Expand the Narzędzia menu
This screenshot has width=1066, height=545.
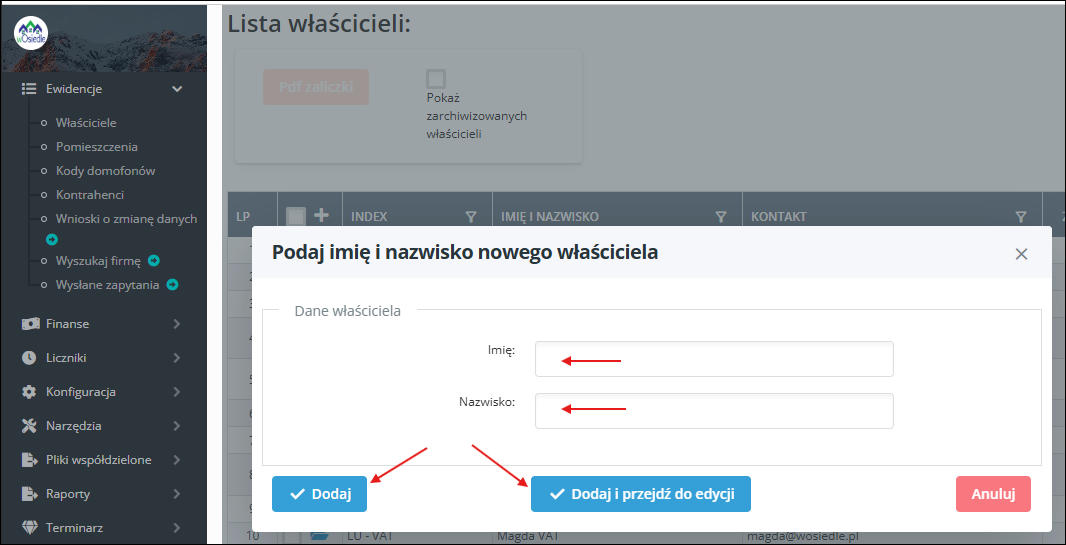point(177,425)
